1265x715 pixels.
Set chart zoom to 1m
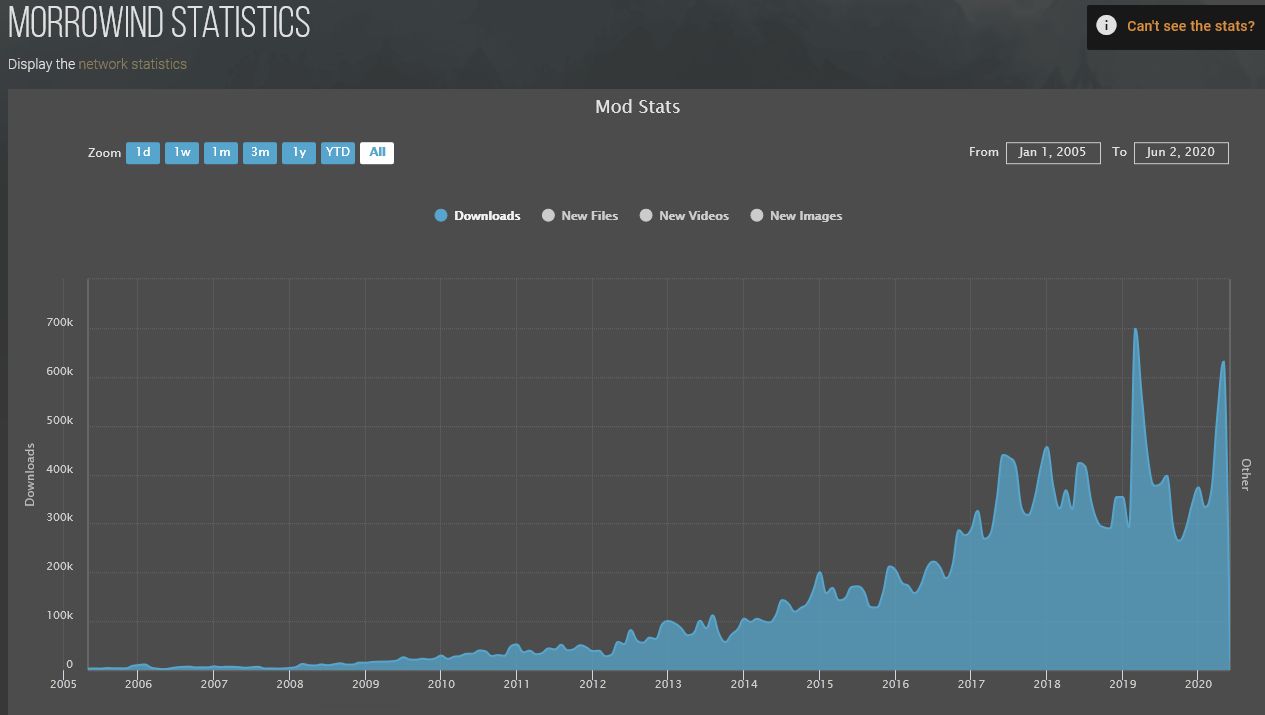(221, 153)
